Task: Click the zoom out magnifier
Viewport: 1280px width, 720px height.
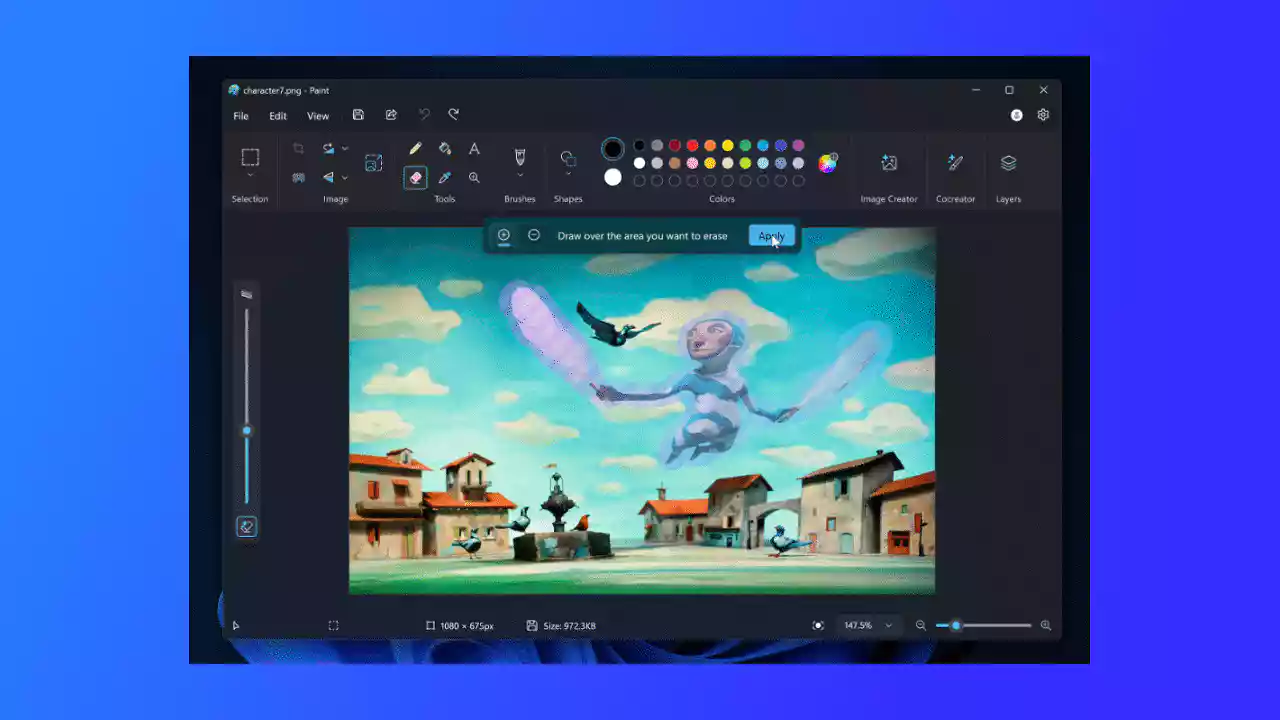Action: [x=921, y=625]
